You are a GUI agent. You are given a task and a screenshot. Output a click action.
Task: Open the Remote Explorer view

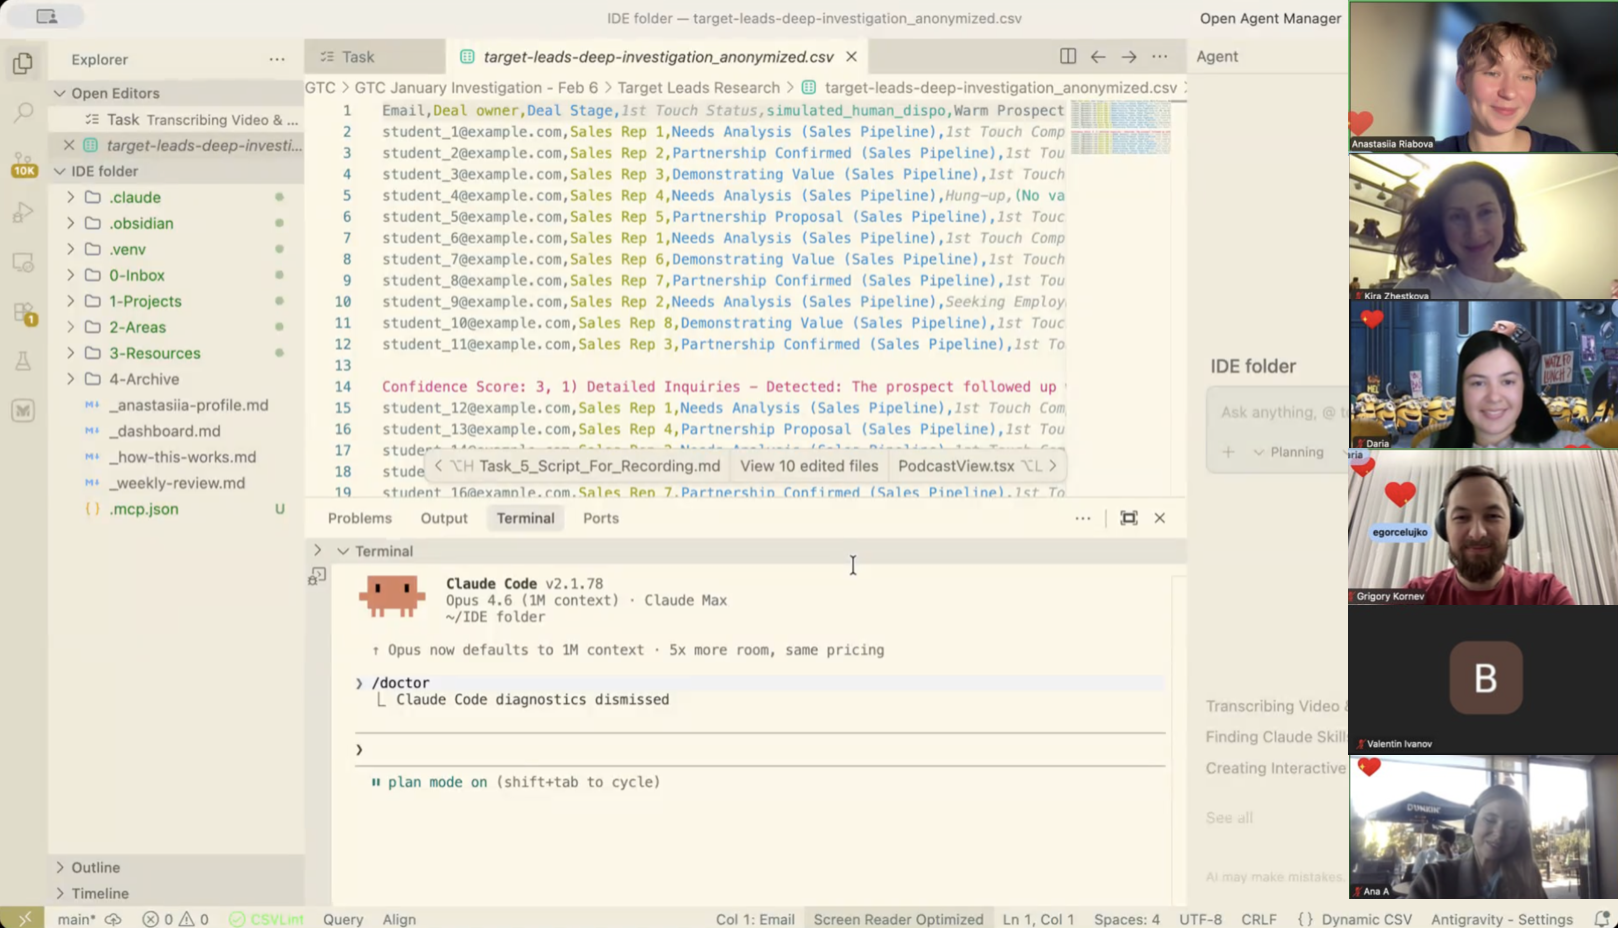pyautogui.click(x=23, y=262)
